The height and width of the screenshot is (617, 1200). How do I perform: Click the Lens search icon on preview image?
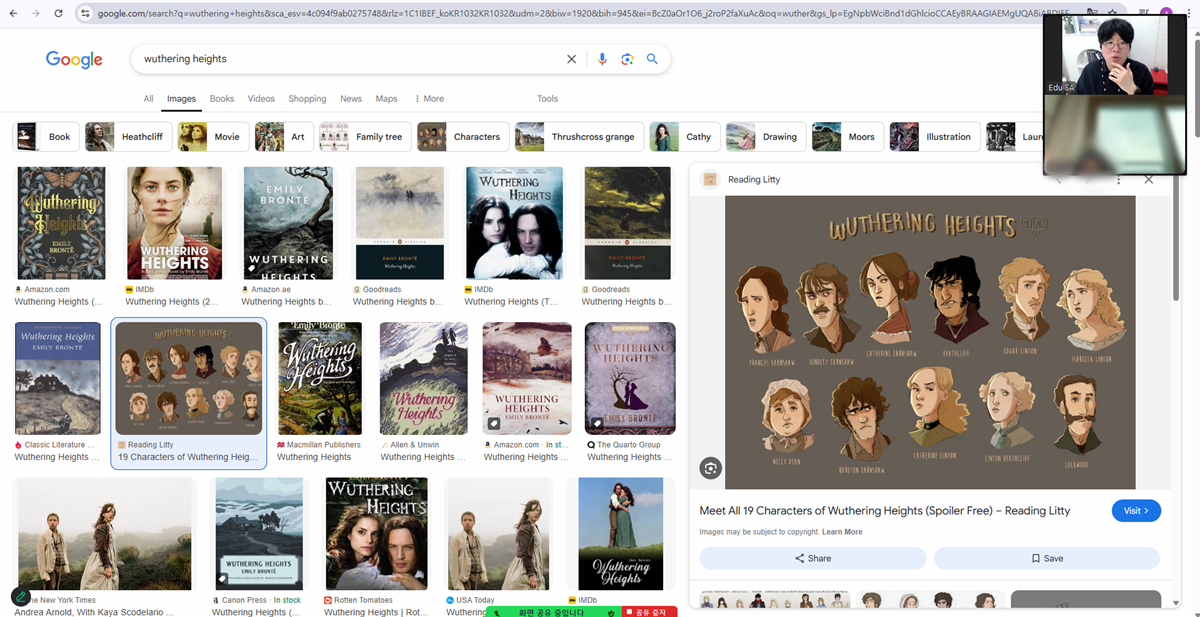[710, 467]
